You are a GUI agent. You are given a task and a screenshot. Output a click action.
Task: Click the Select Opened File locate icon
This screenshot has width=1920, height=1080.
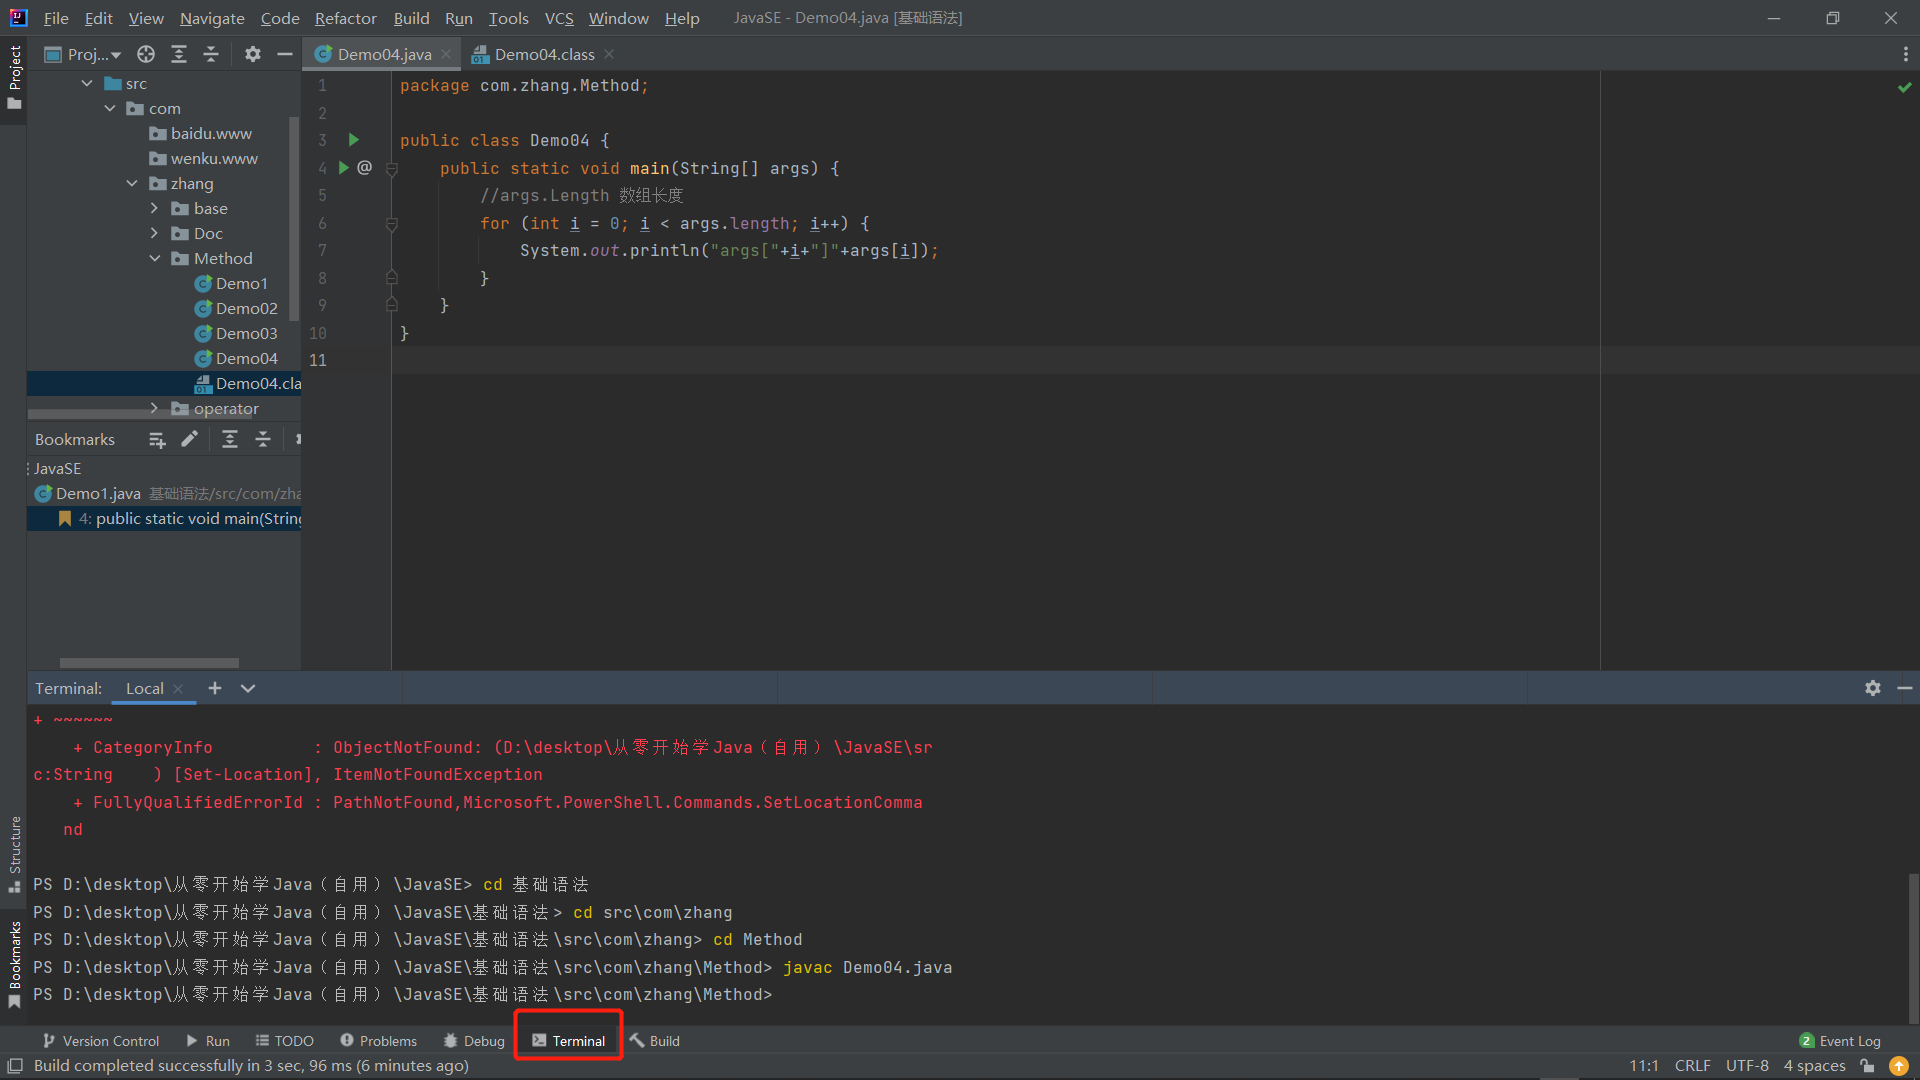146,54
